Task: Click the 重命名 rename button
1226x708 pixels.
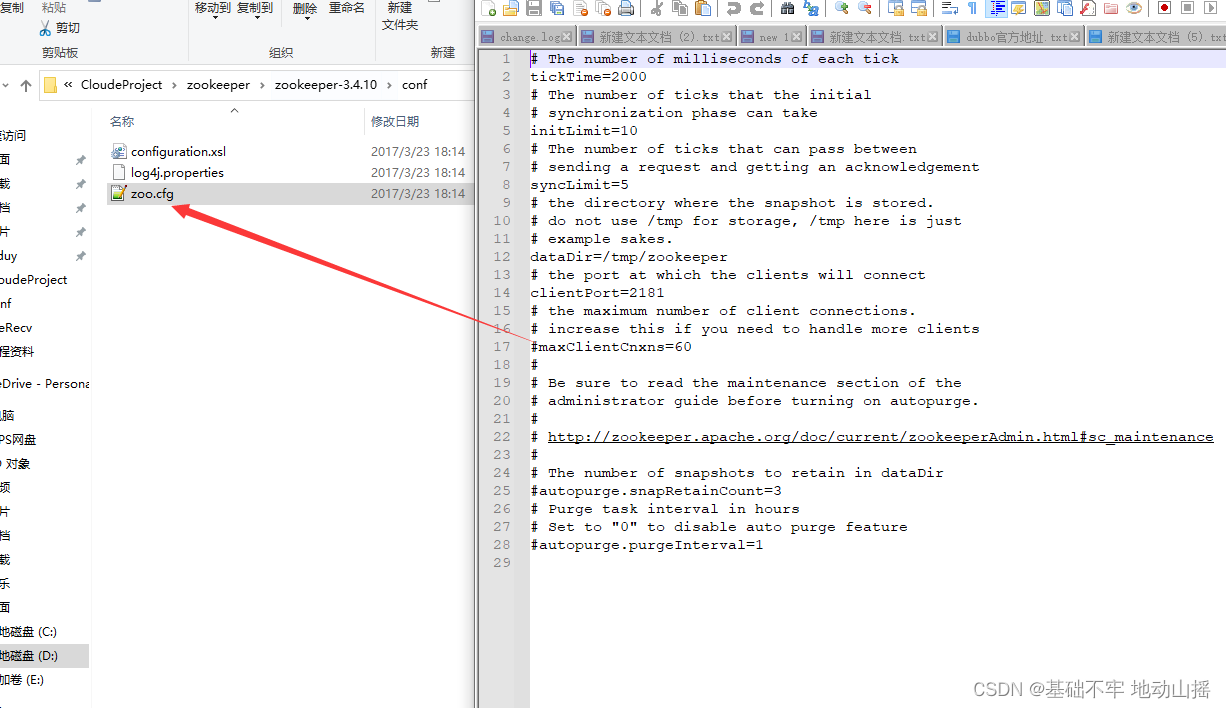Action: coord(347,8)
